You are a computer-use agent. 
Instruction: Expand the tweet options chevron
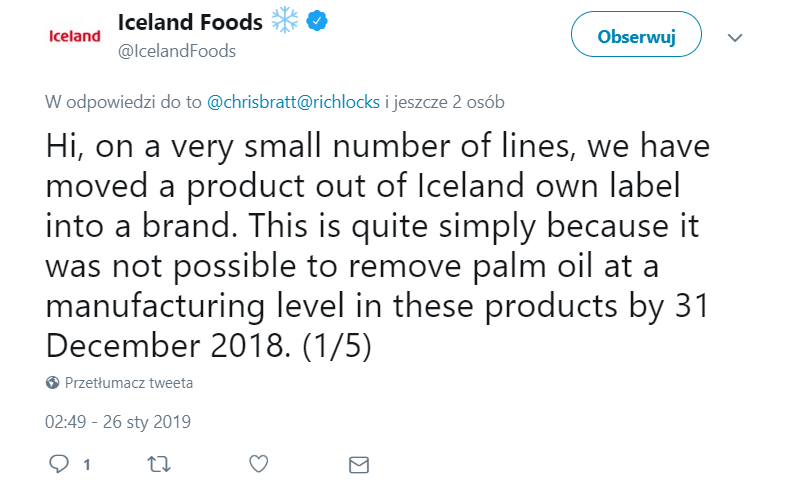[x=736, y=38]
